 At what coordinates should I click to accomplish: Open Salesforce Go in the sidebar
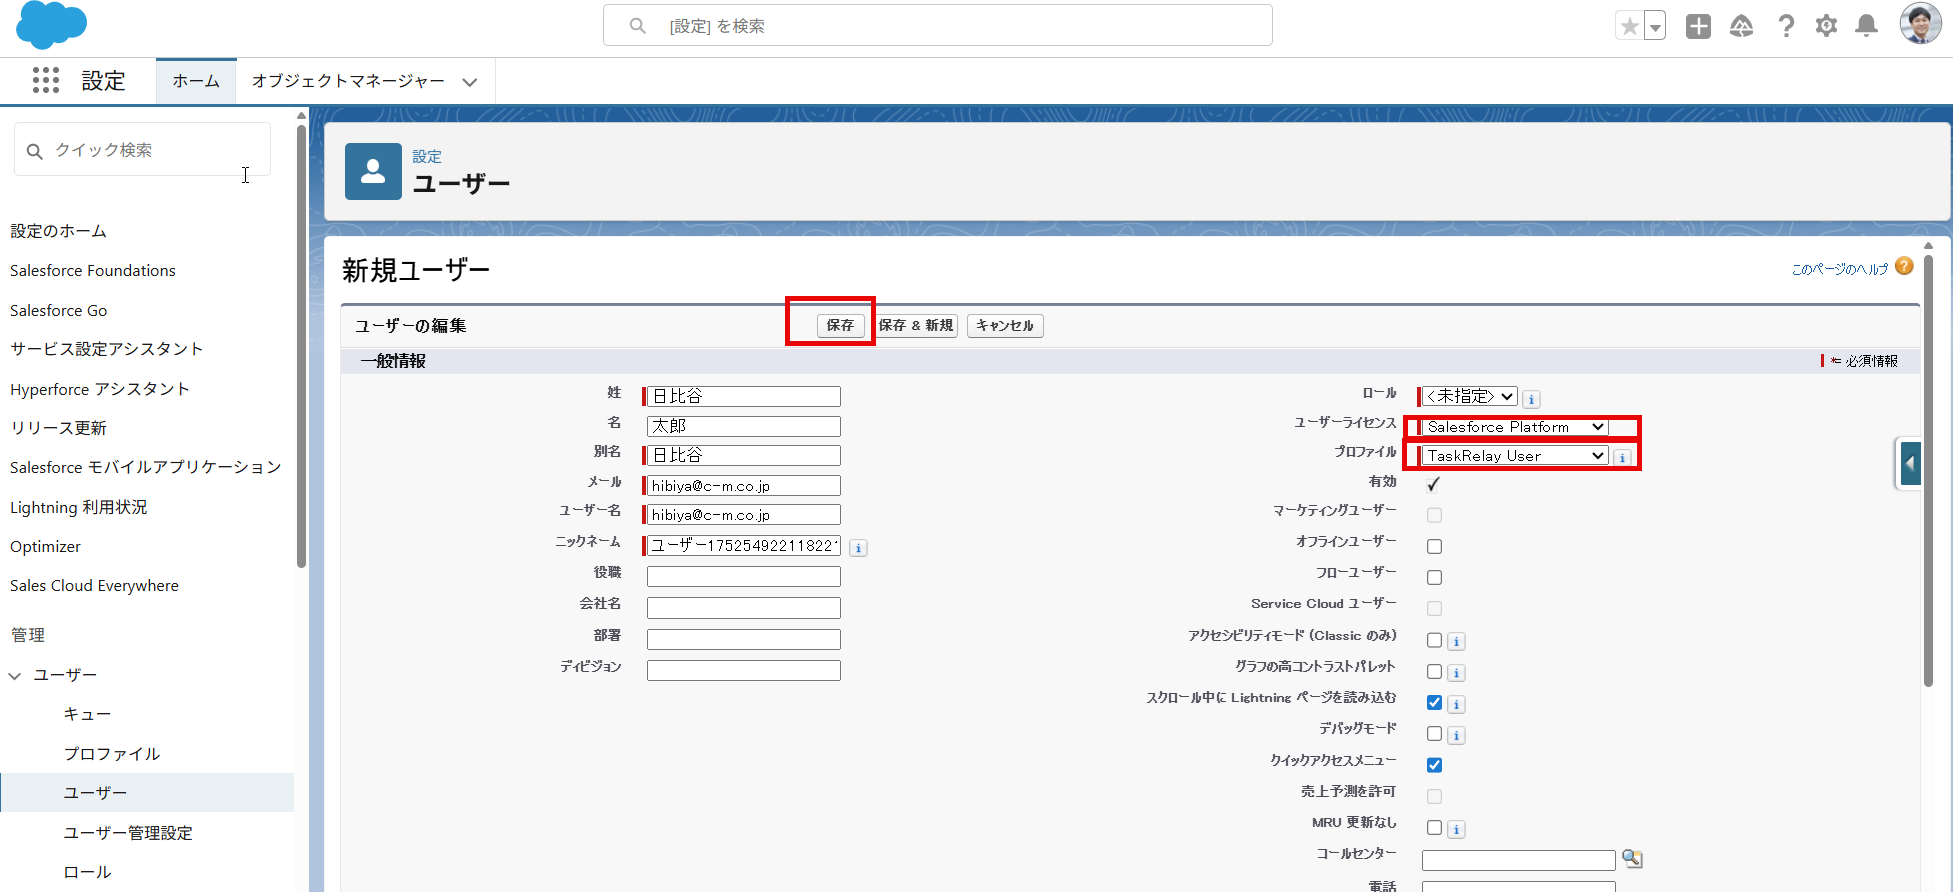(x=59, y=310)
